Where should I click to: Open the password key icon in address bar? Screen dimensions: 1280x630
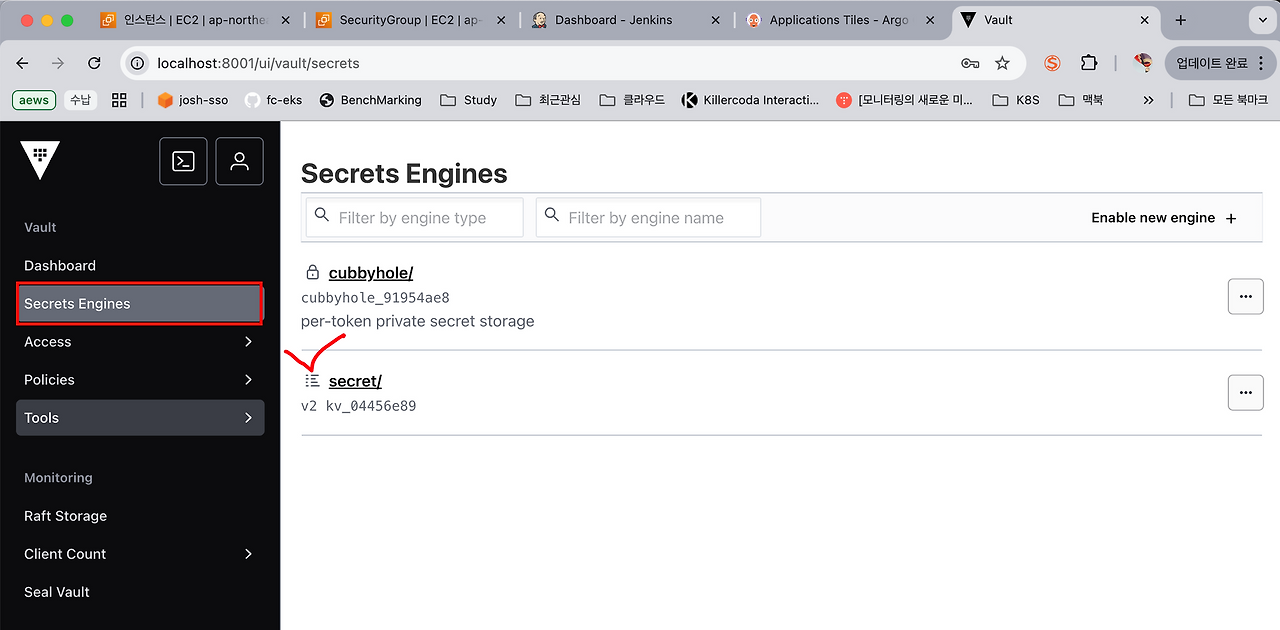970,63
